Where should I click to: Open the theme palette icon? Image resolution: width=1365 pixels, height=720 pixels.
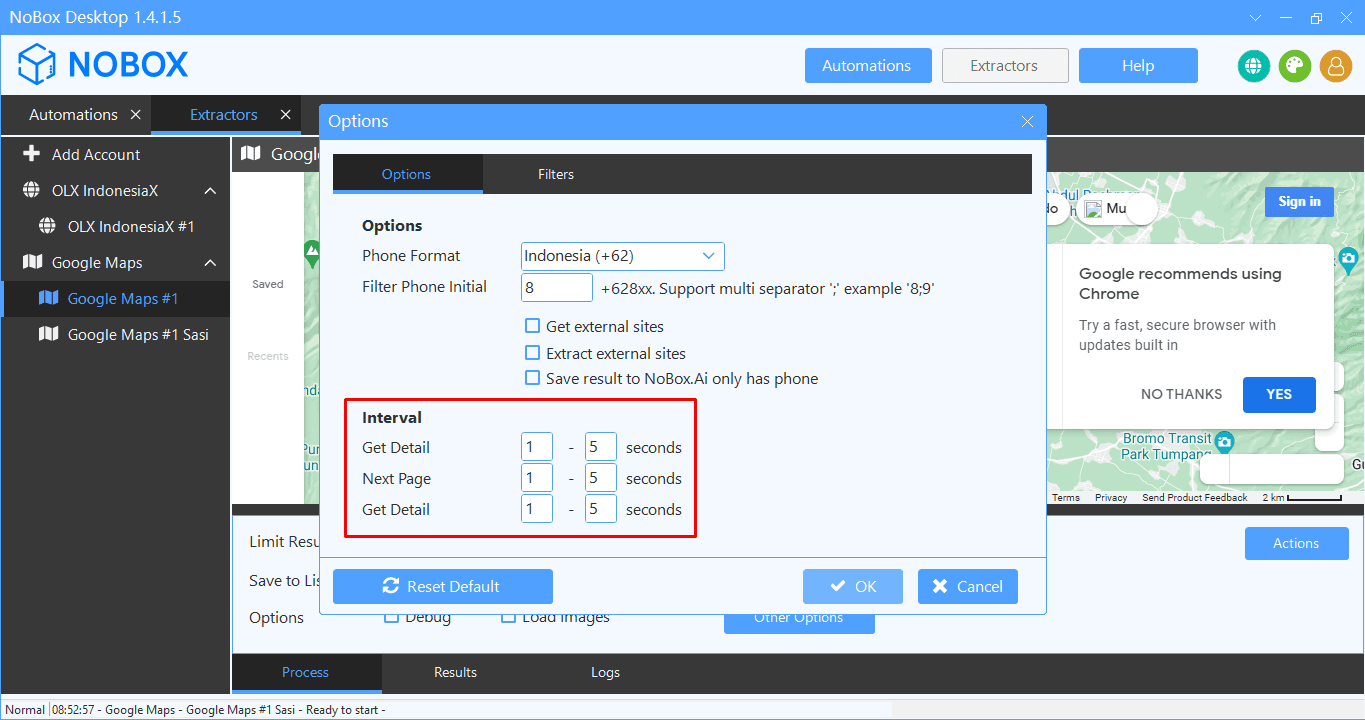point(1294,66)
